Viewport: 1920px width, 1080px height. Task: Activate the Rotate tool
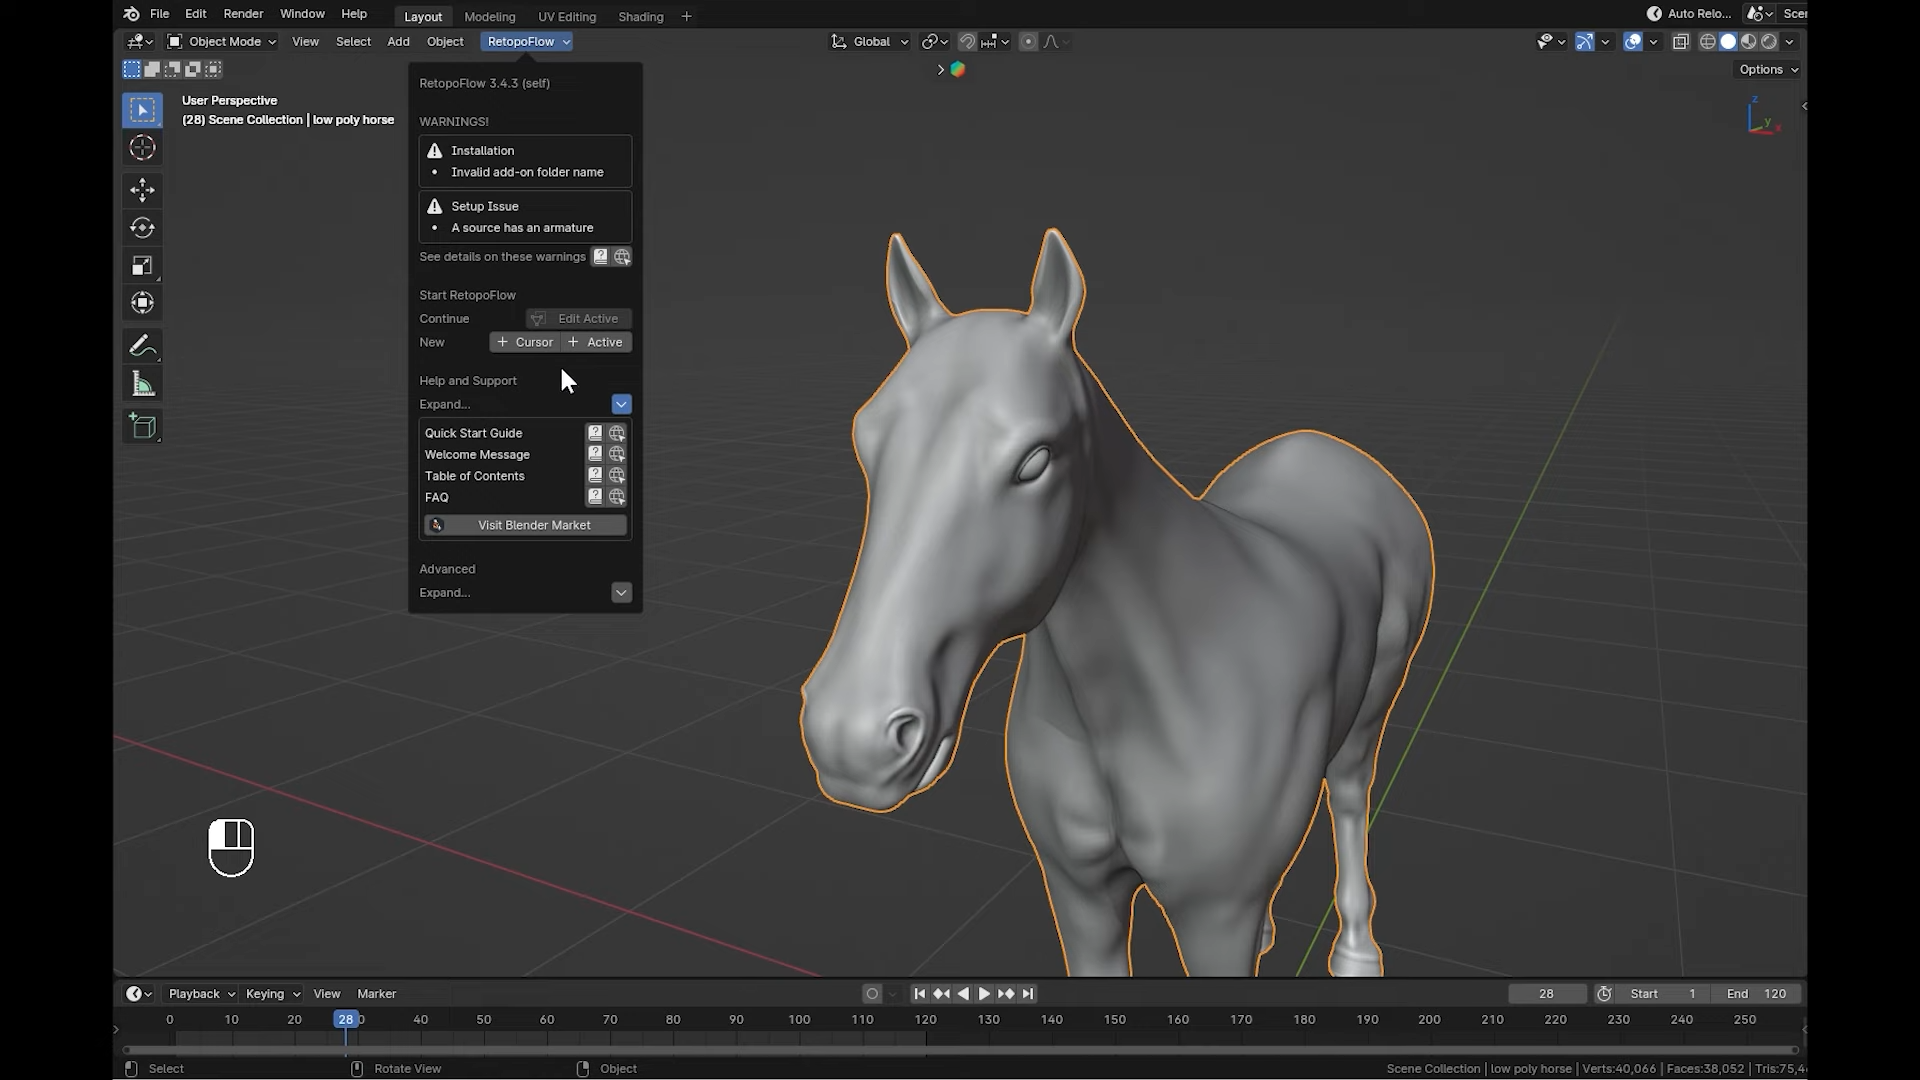pyautogui.click(x=142, y=227)
